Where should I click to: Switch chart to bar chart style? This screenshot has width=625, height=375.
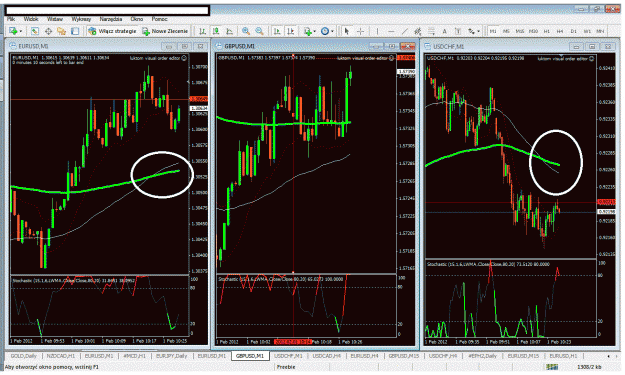coord(202,31)
